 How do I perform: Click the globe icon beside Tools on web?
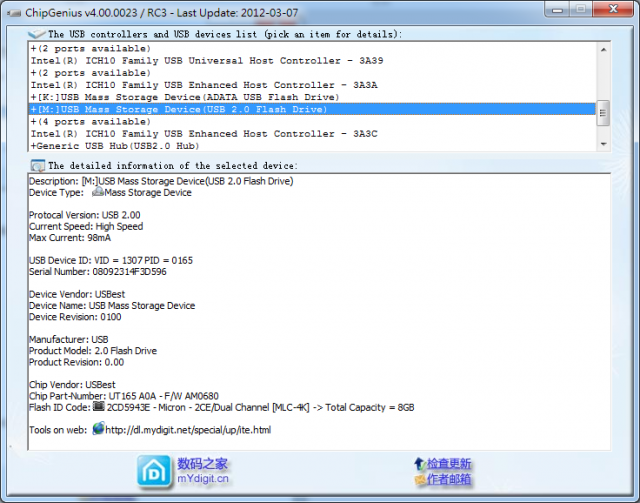(x=98, y=429)
